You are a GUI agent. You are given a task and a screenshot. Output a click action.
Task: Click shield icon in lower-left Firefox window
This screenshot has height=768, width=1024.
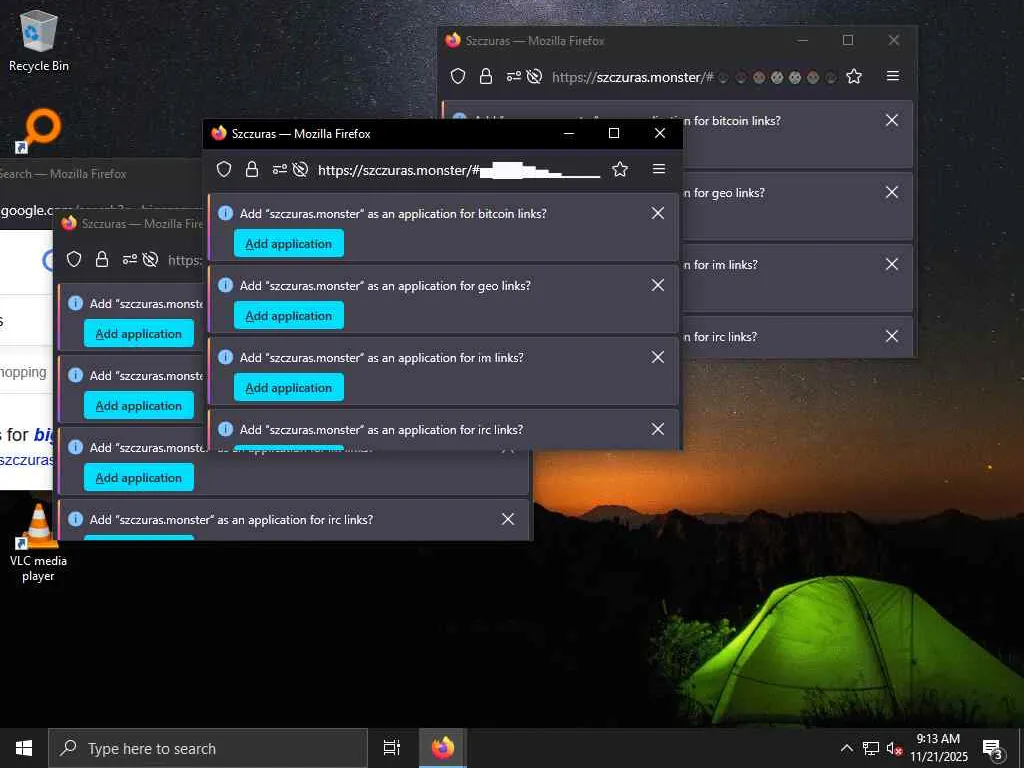click(74, 260)
